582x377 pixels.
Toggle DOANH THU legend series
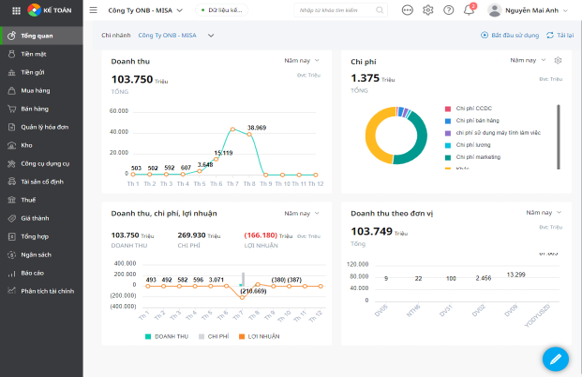167,337
